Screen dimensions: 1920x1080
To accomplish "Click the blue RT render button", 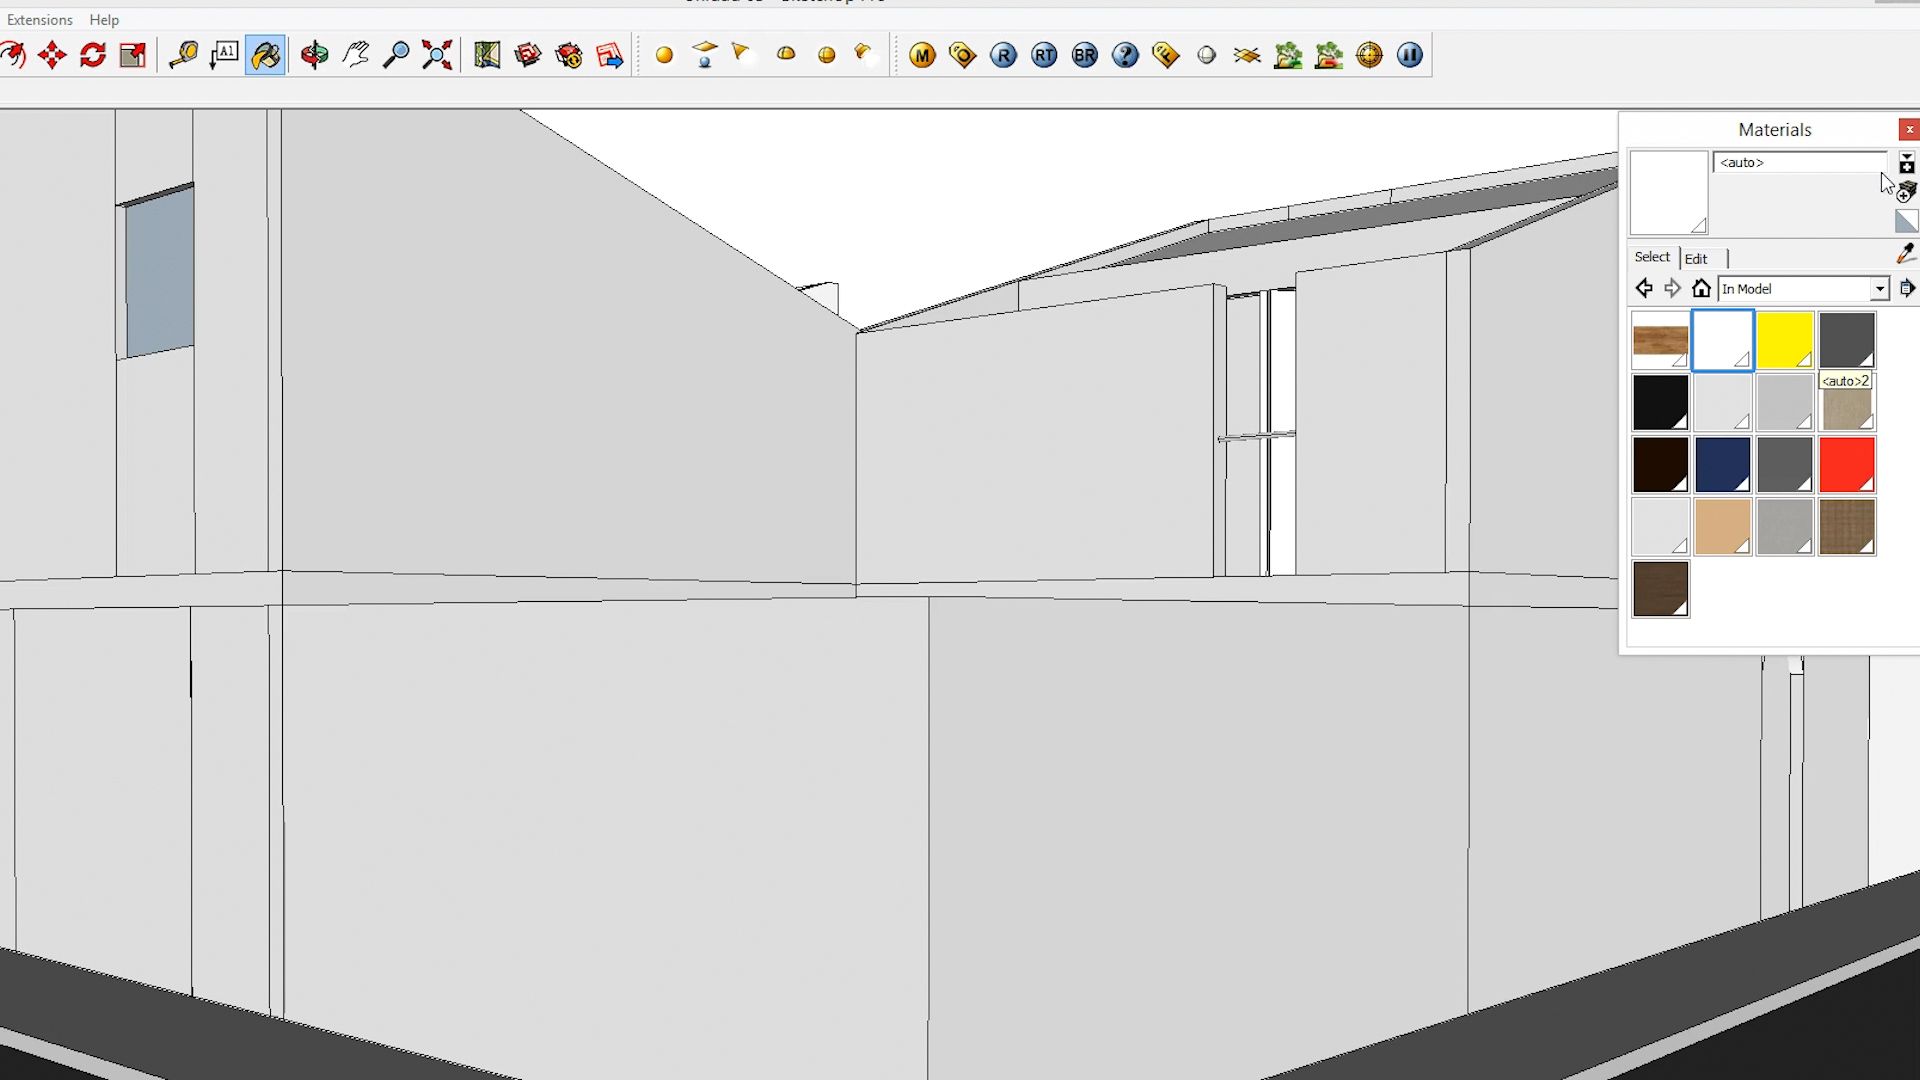I will (x=1044, y=55).
